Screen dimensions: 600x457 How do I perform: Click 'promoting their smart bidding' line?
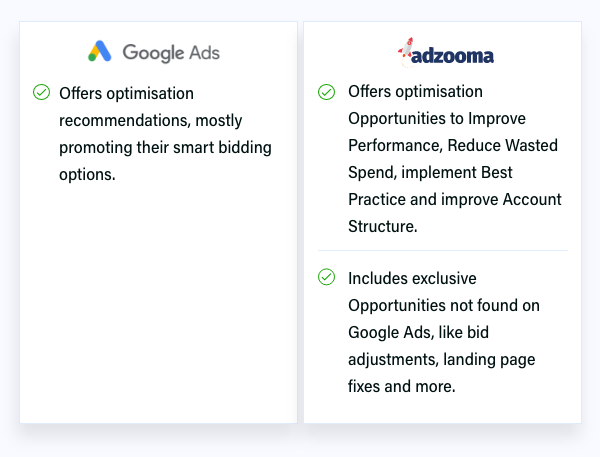(165, 148)
